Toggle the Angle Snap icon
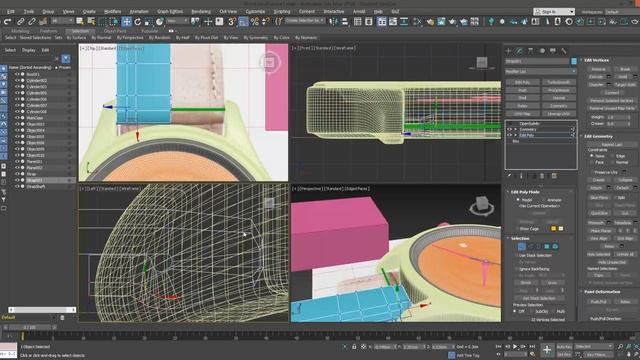The image size is (640, 360). pyautogui.click(x=243, y=21)
